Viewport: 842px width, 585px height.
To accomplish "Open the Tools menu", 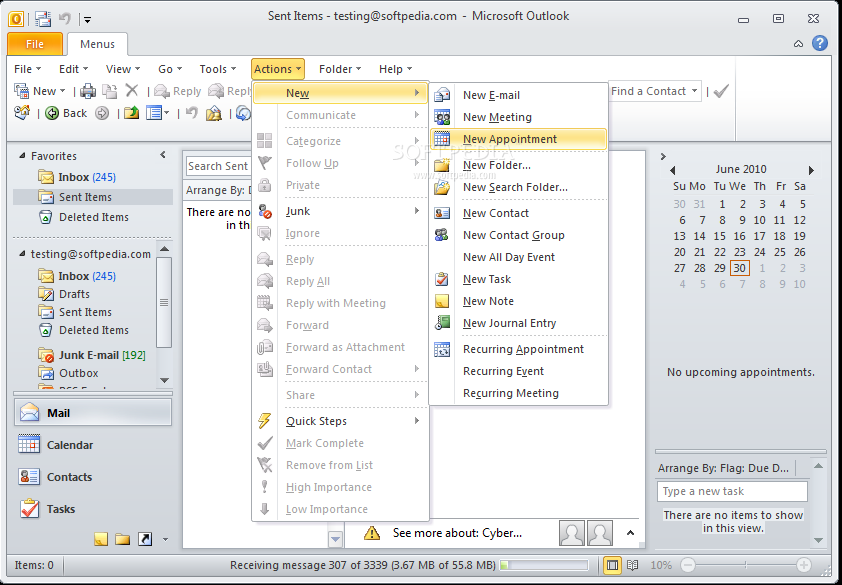I will (x=217, y=69).
